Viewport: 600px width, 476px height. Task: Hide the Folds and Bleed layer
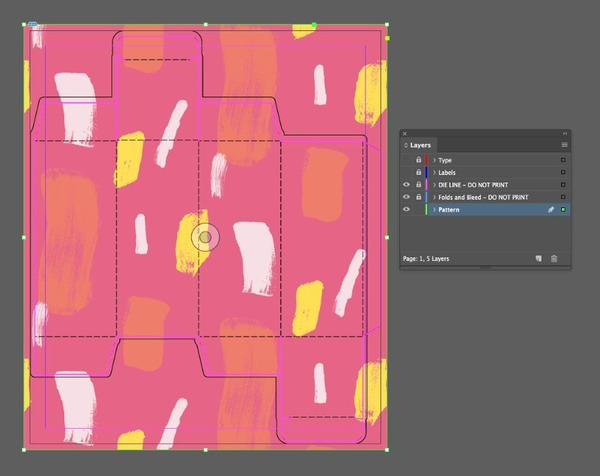(406, 197)
